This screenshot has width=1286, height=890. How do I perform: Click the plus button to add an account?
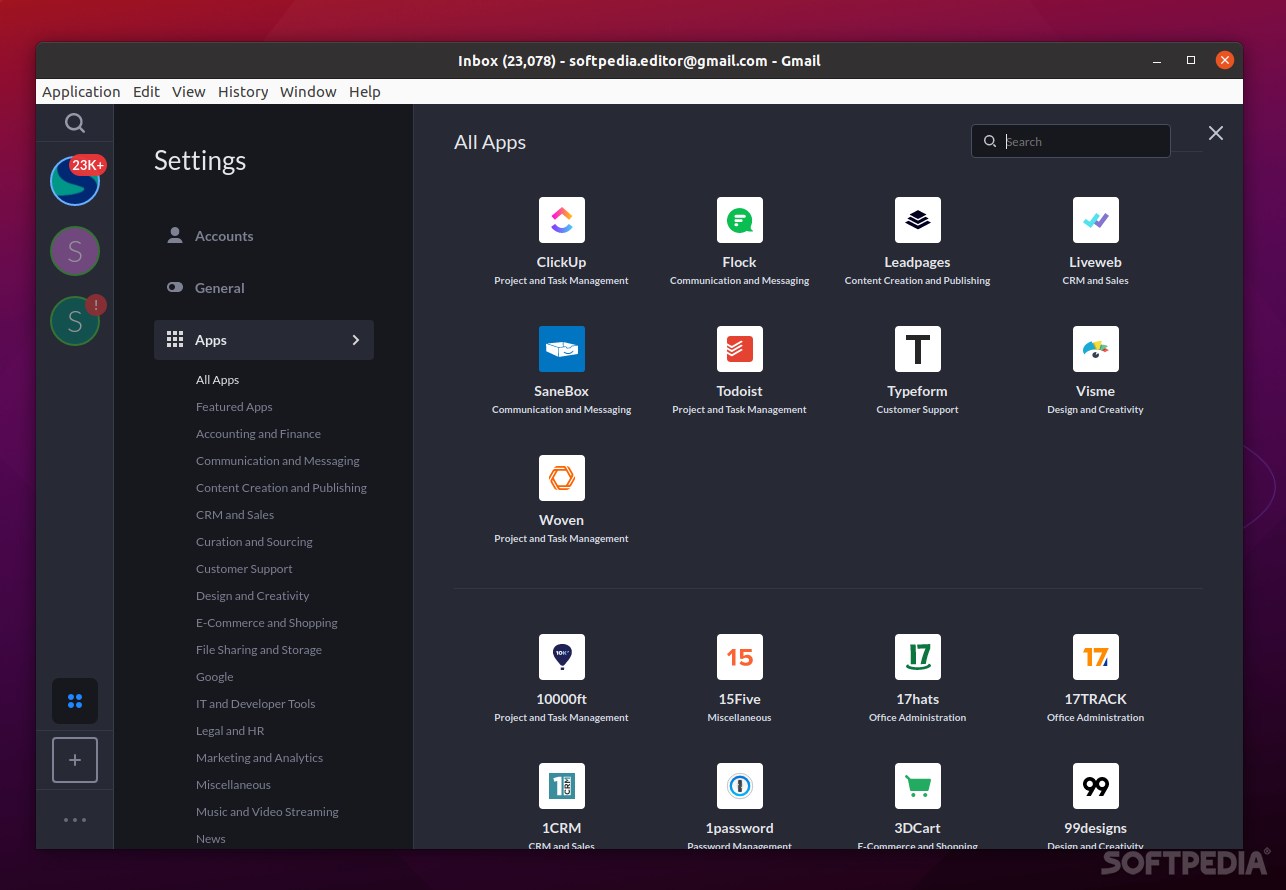pyautogui.click(x=75, y=760)
